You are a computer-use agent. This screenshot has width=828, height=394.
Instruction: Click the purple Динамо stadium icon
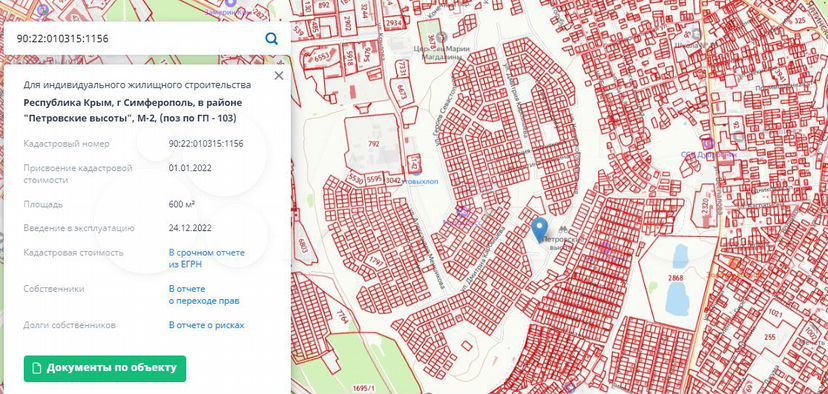pyautogui.click(x=708, y=143)
